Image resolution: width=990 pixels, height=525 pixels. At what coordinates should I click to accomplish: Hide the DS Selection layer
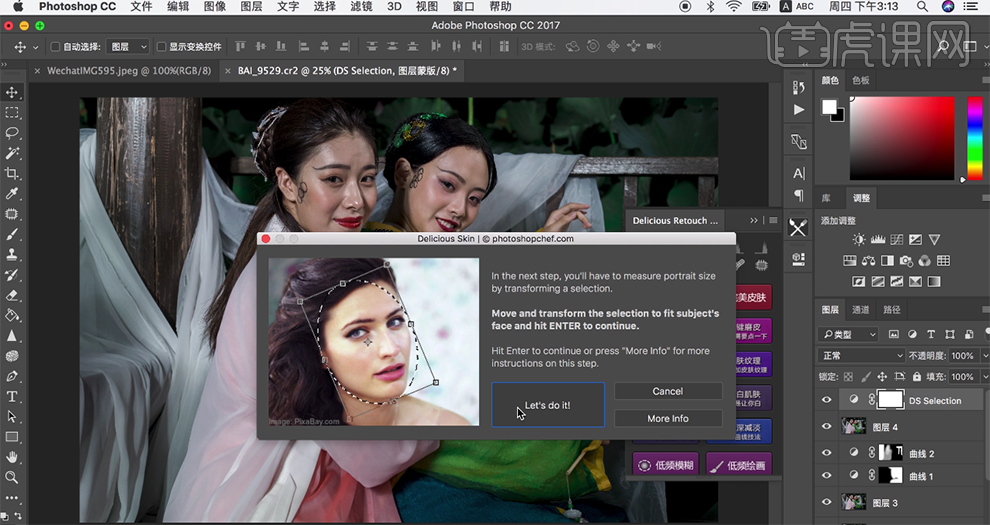826,400
